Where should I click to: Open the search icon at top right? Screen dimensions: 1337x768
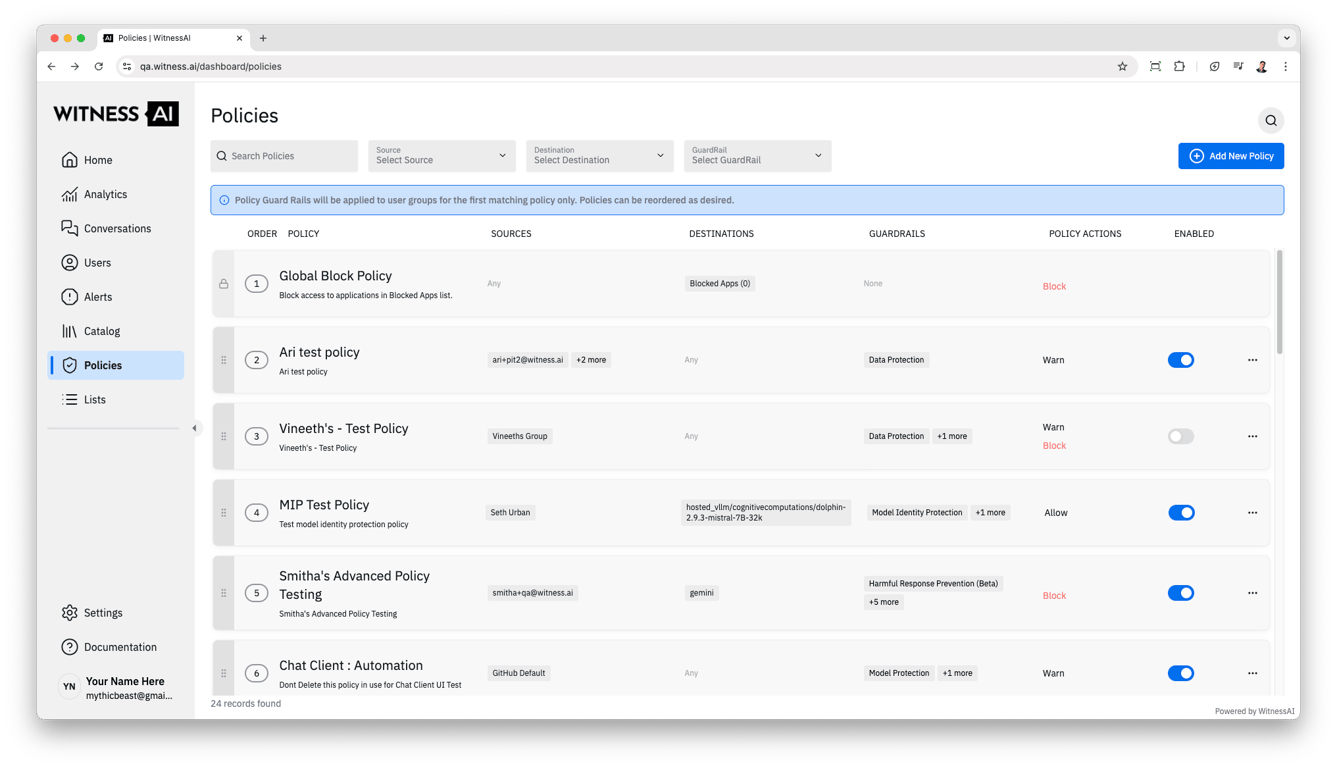(1271, 121)
